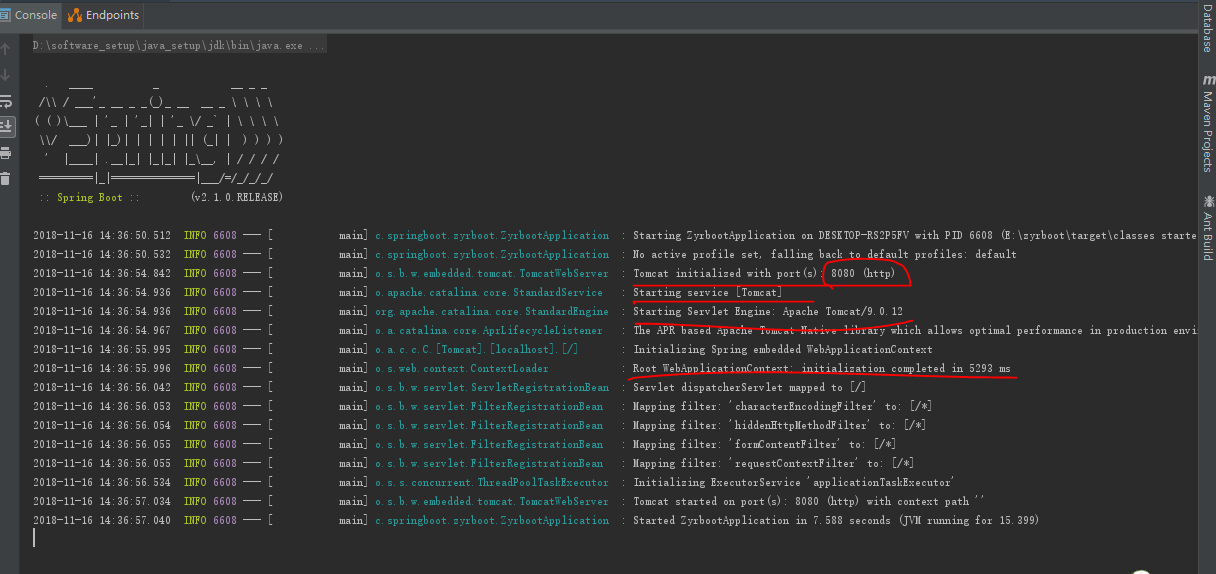The width and height of the screenshot is (1216, 574).
Task: Click the Down the stack trace arrow
Action: 5,75
